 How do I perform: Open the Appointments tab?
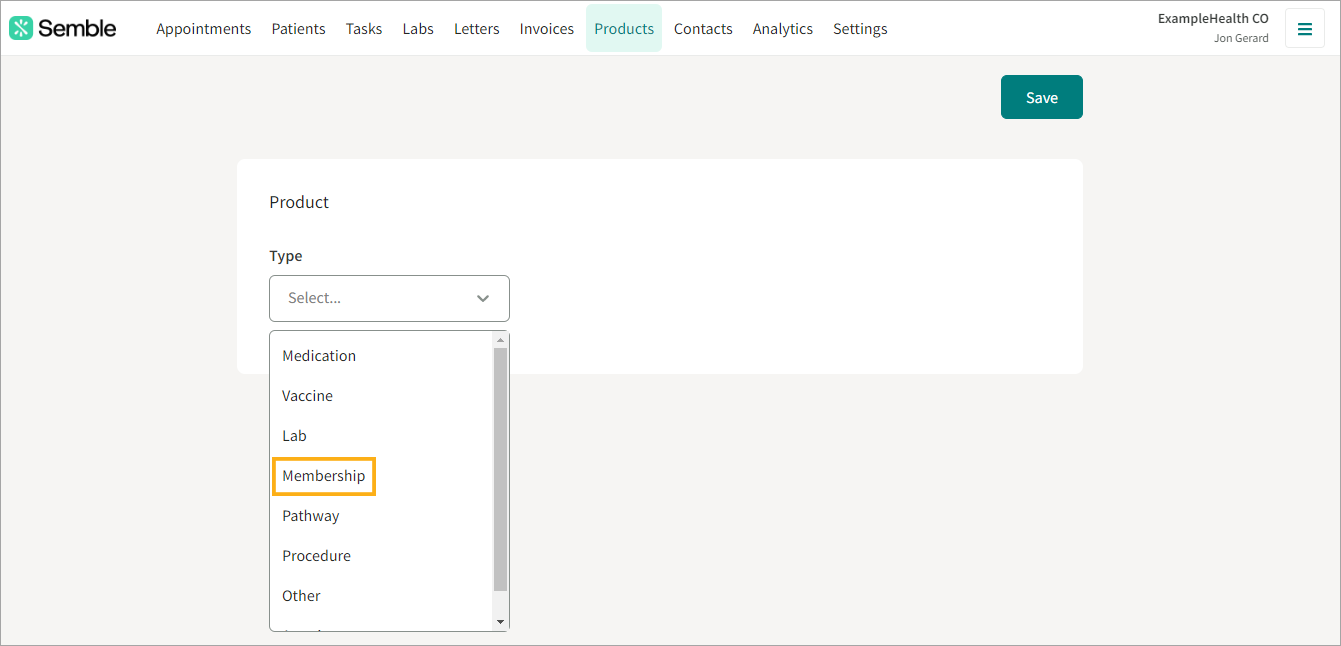204,29
